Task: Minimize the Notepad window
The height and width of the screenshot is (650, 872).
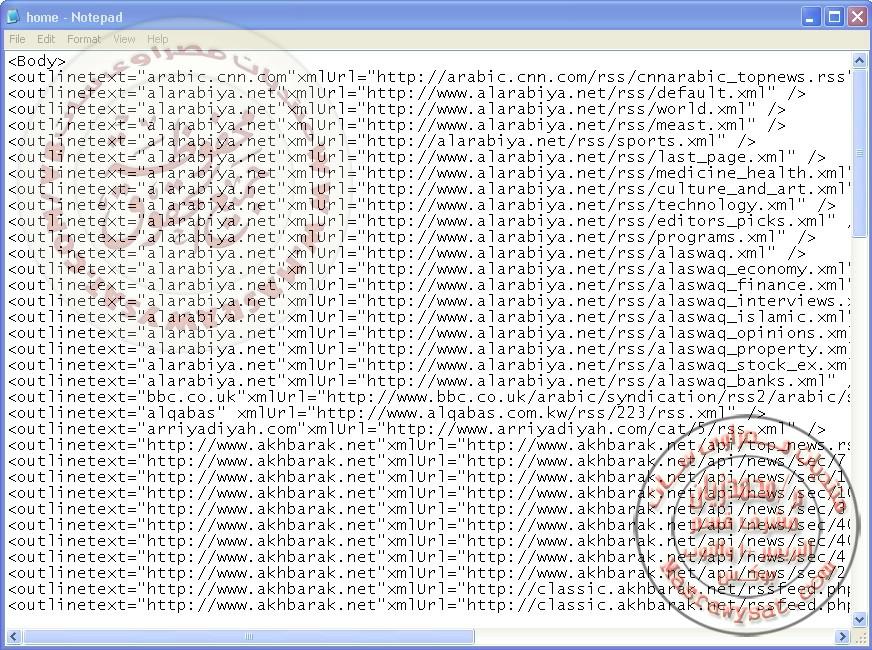Action: click(810, 17)
